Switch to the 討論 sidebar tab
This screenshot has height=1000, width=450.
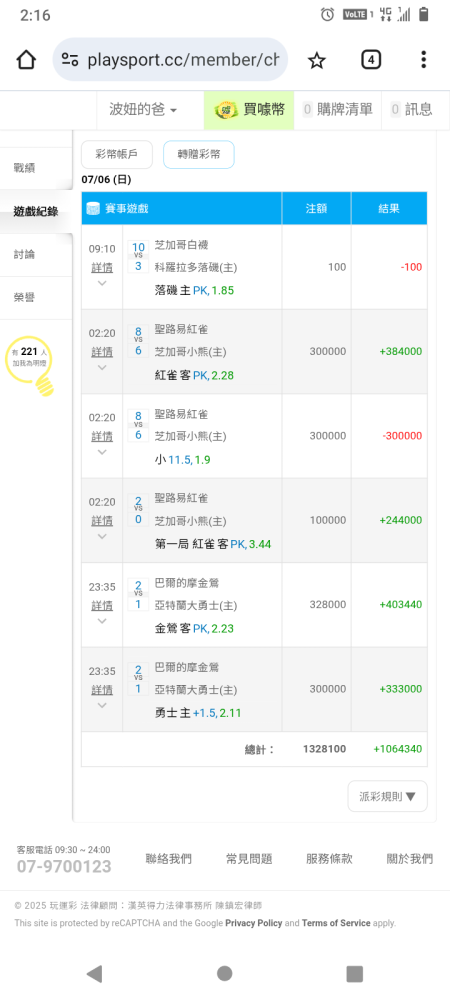coord(36,254)
